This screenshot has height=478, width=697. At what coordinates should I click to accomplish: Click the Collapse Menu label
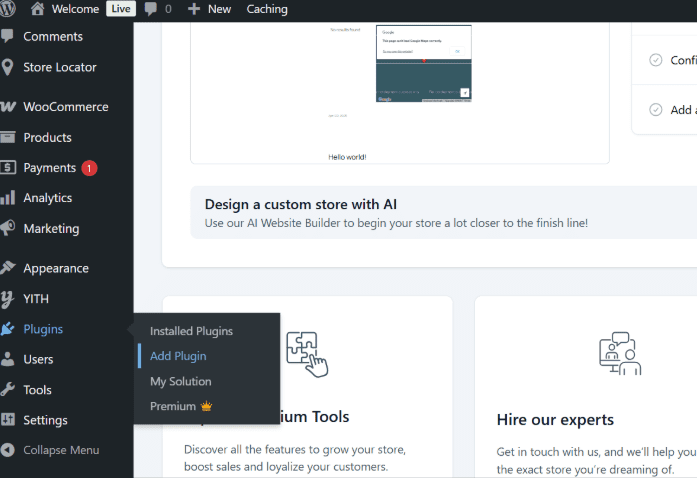[61, 450]
